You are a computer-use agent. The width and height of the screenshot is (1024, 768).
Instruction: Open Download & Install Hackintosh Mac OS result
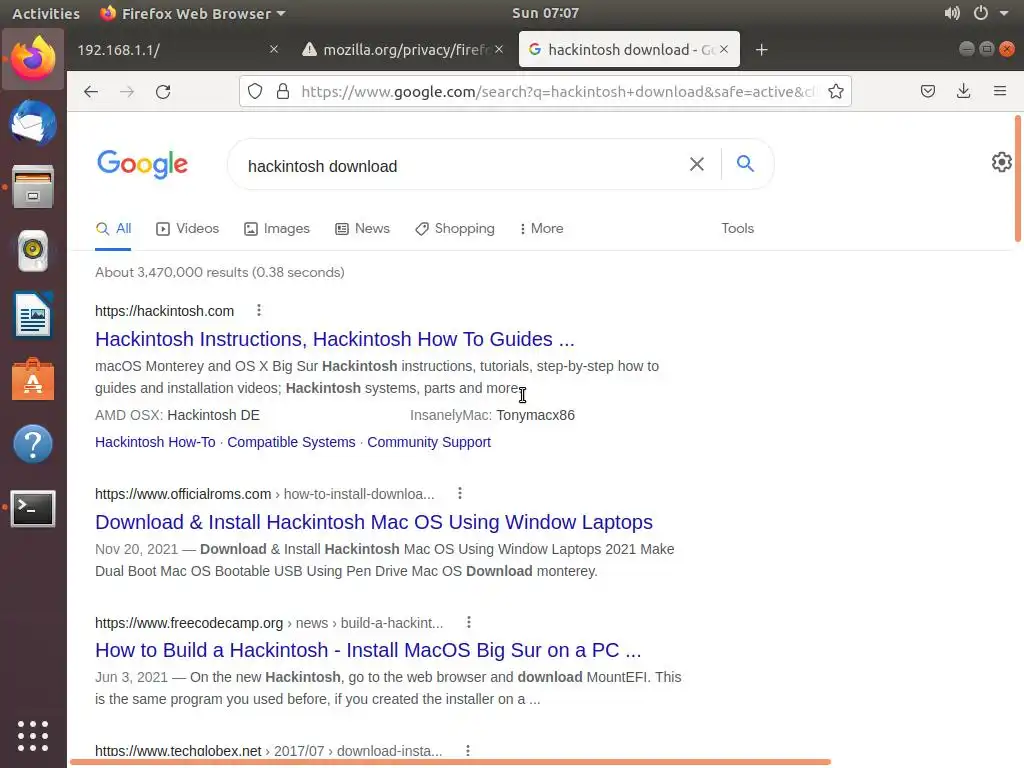coord(374,522)
